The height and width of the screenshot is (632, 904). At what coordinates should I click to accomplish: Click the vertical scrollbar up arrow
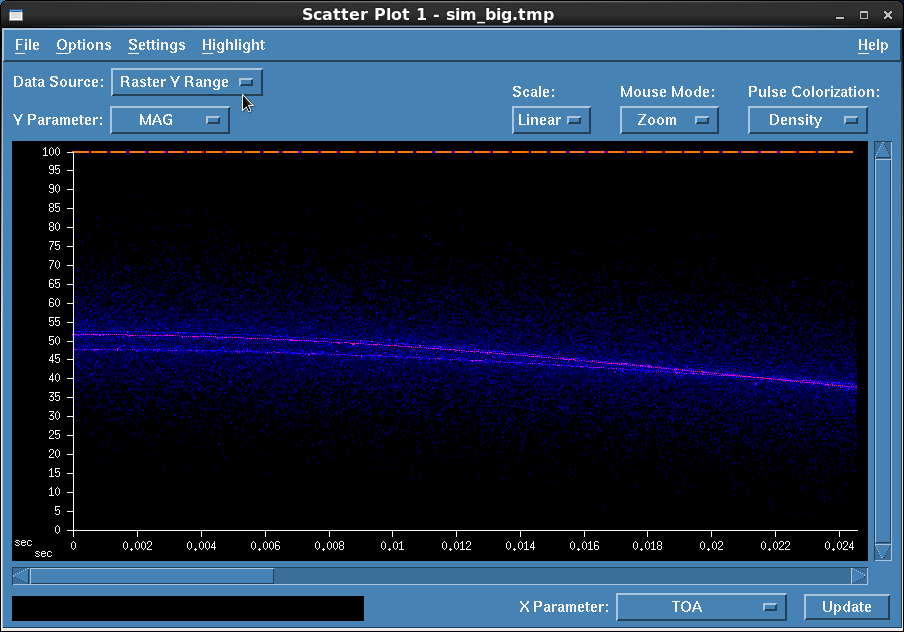(882, 150)
